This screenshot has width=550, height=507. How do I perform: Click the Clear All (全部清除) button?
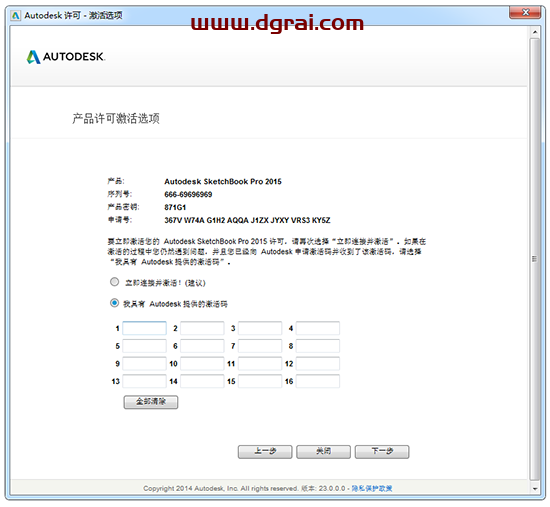pyautogui.click(x=151, y=402)
